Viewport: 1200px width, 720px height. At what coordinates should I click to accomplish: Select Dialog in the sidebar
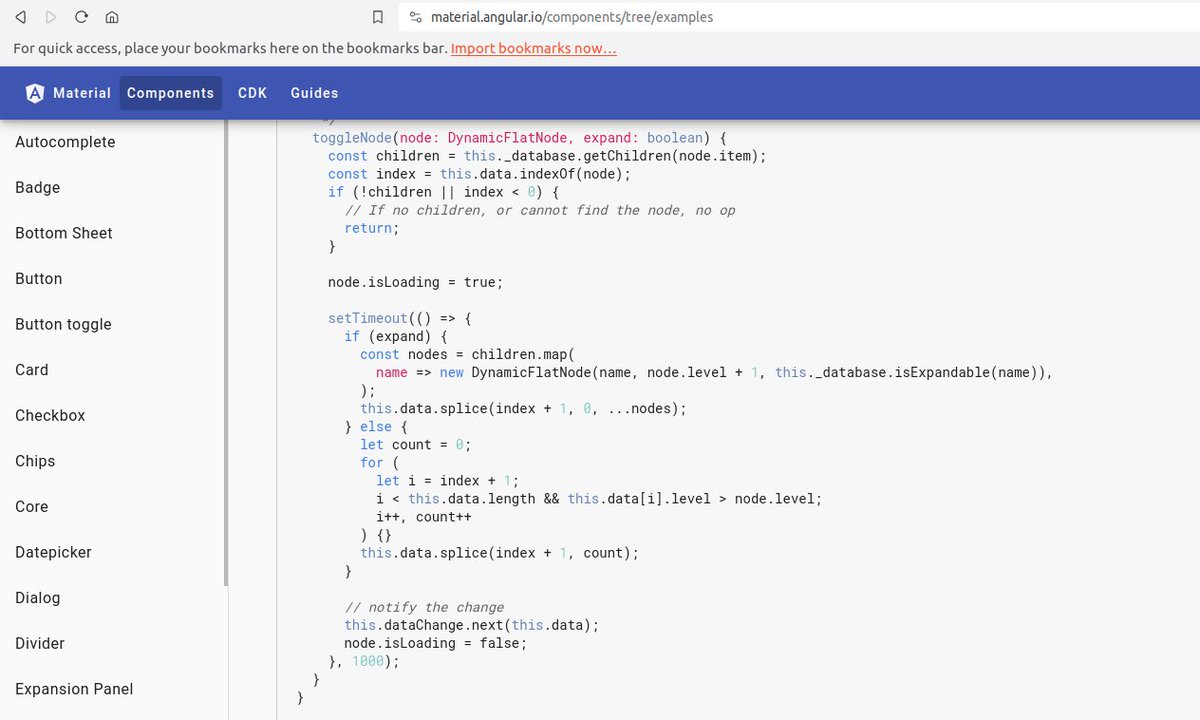coord(38,597)
